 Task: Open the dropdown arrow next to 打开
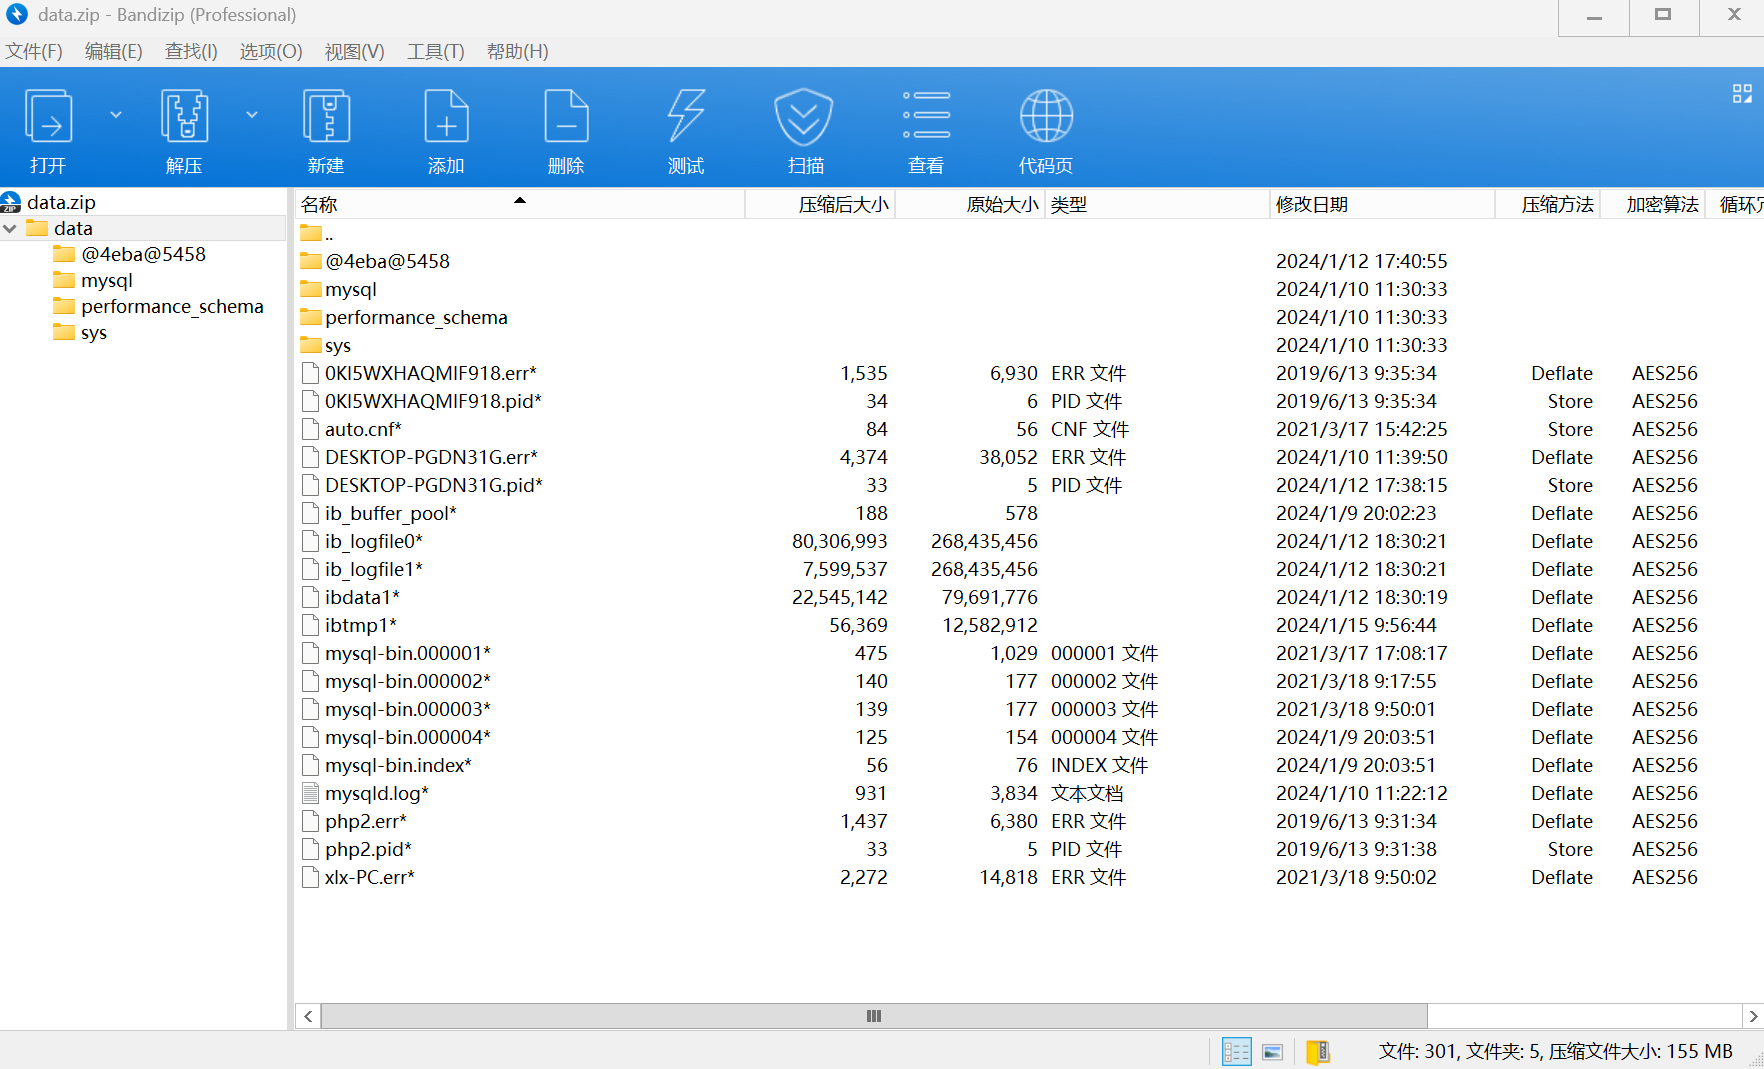(116, 115)
